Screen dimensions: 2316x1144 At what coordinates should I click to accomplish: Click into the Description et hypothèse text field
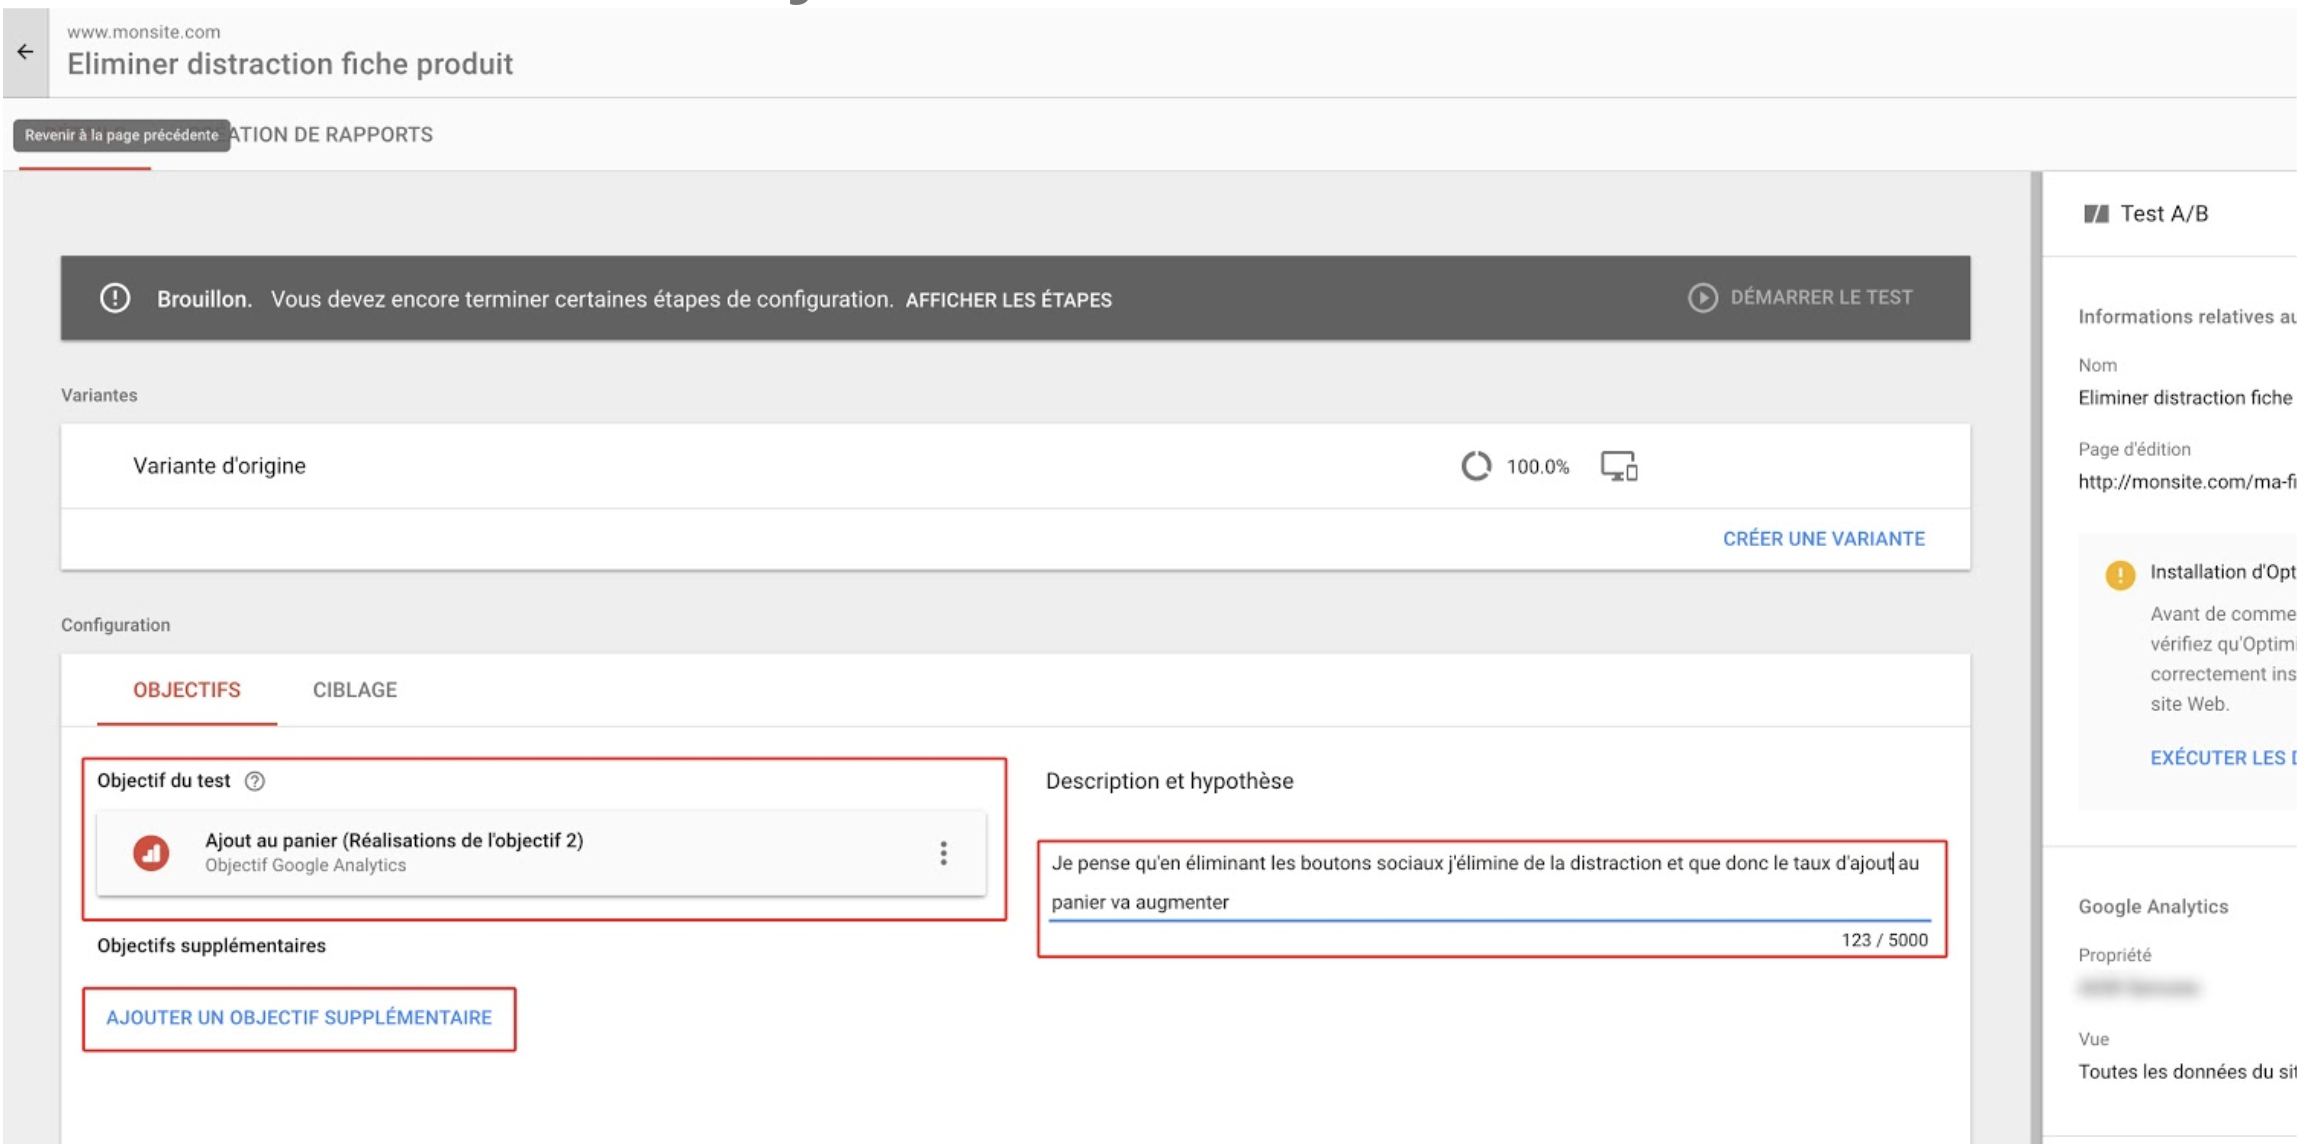[1489, 882]
